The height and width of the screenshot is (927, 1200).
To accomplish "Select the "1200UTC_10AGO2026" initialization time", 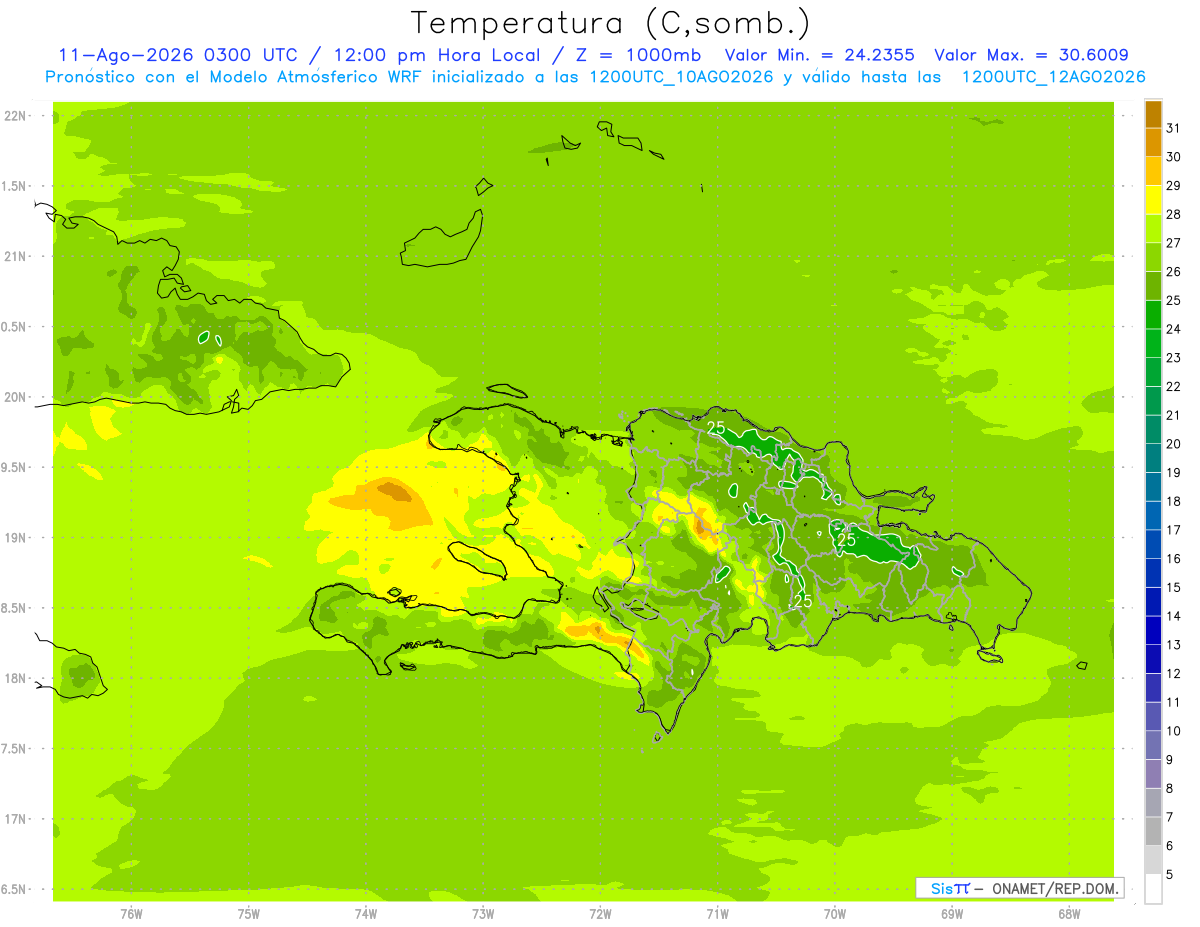I will coord(679,77).
